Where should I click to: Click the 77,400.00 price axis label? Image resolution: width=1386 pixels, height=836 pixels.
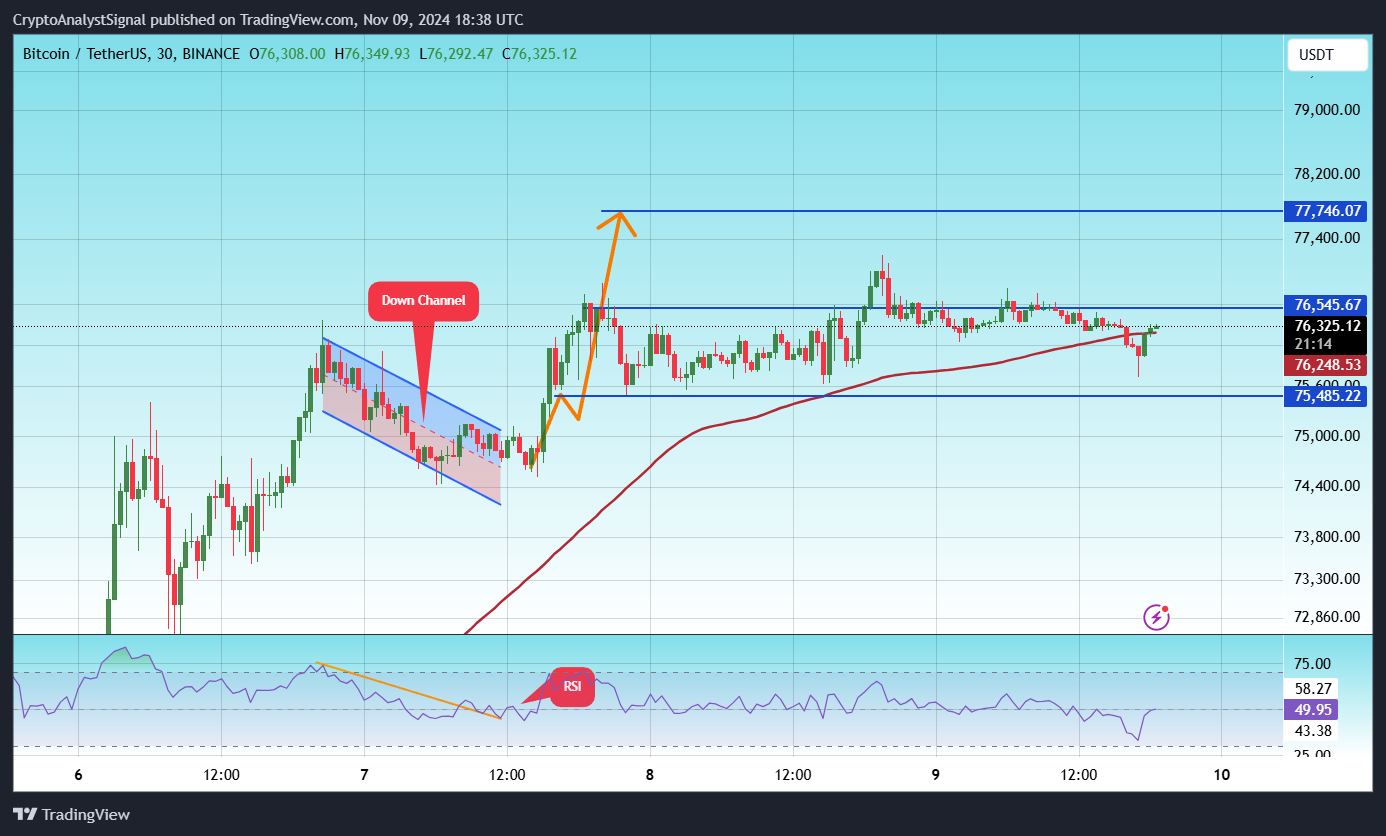coord(1326,238)
